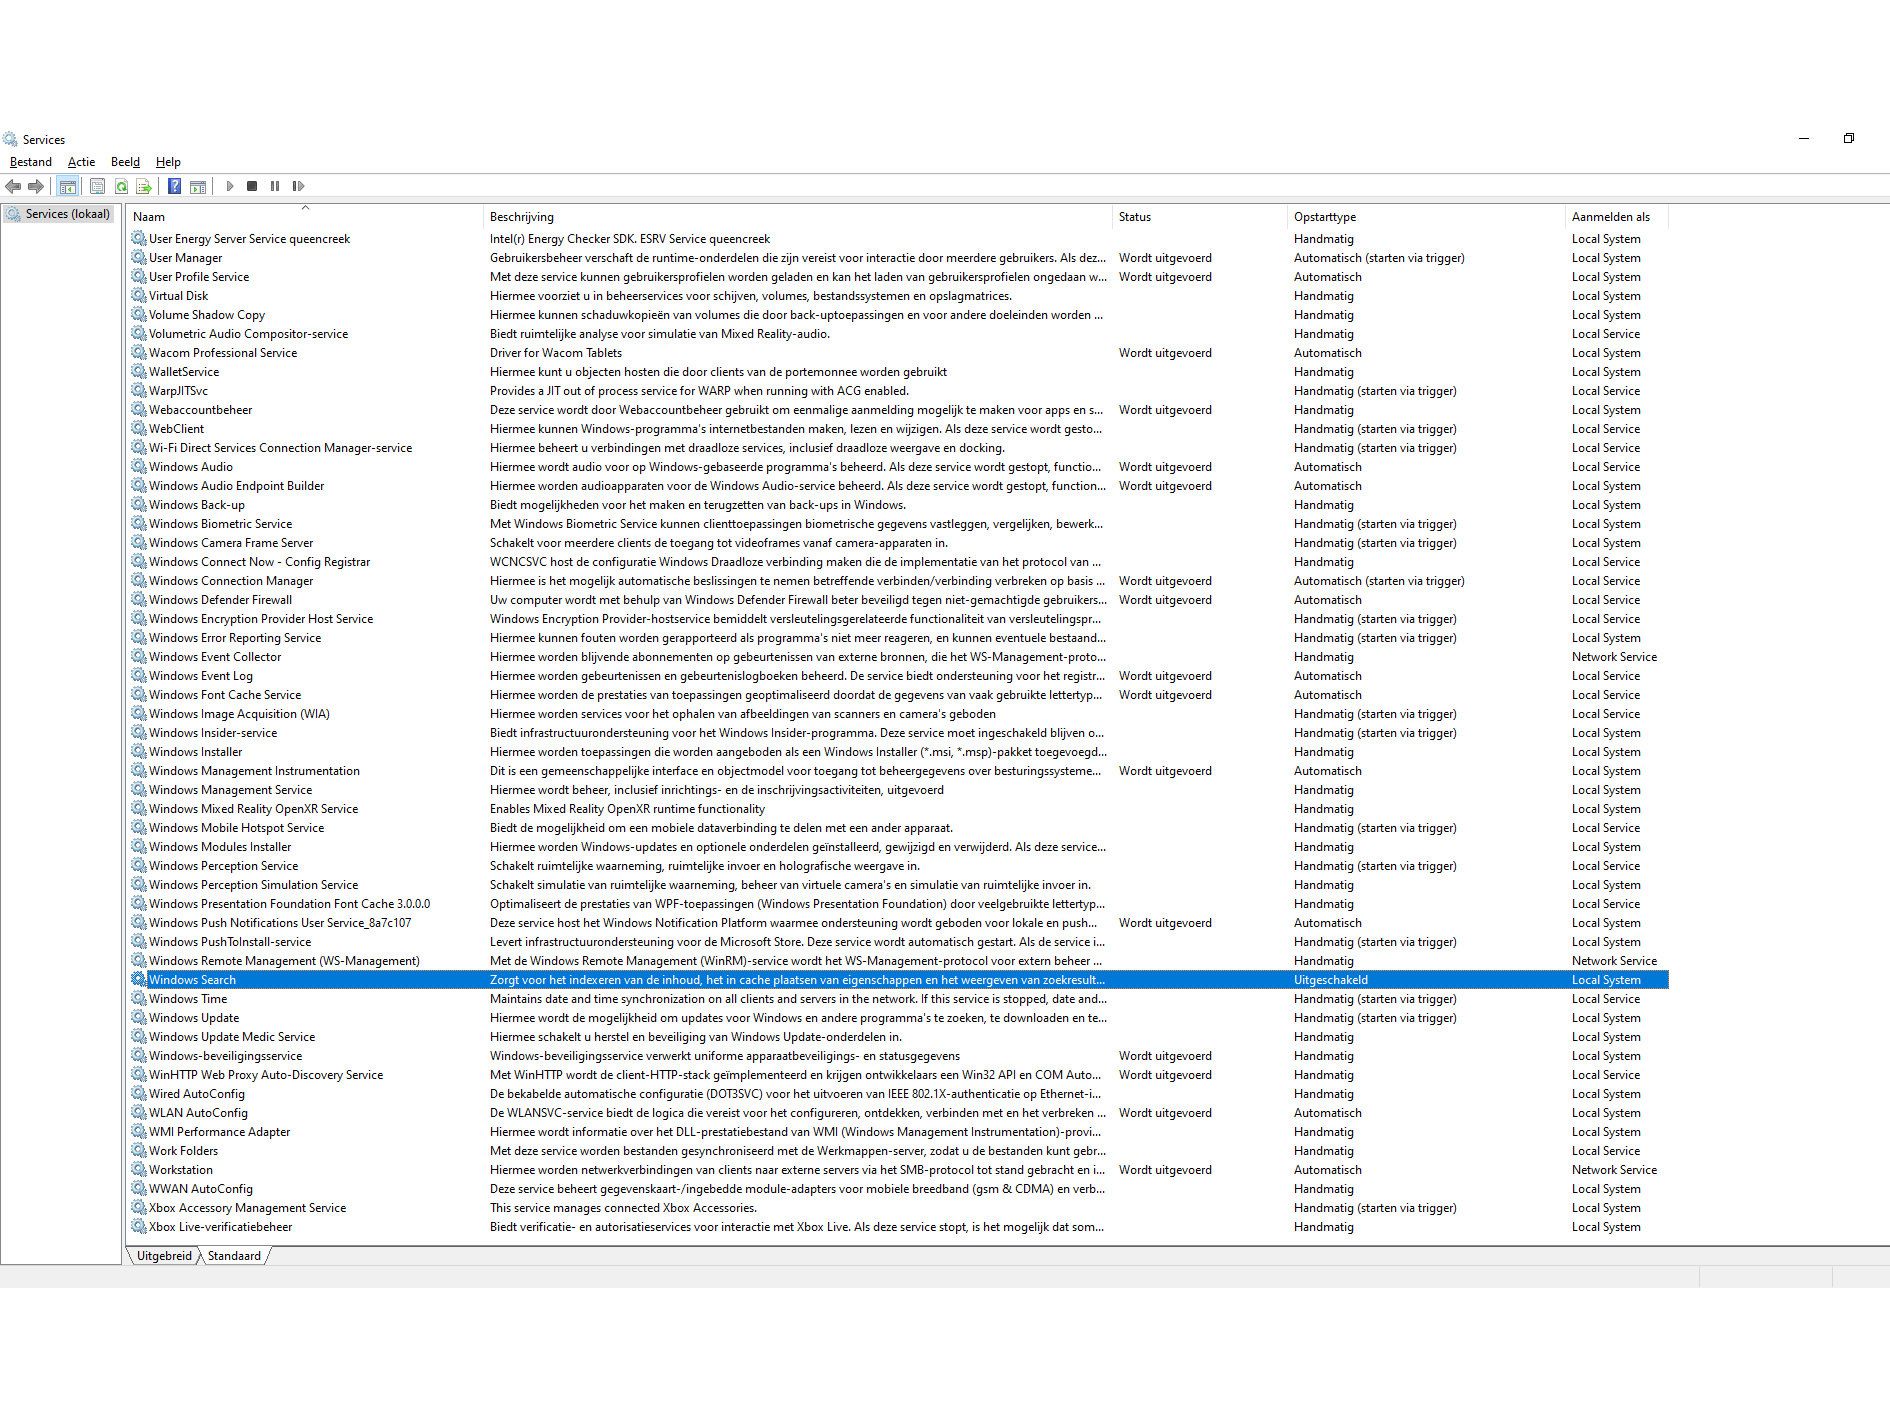Click the gear icon beside Workstation
Screen dimensions: 1890x1417
coord(139,1170)
